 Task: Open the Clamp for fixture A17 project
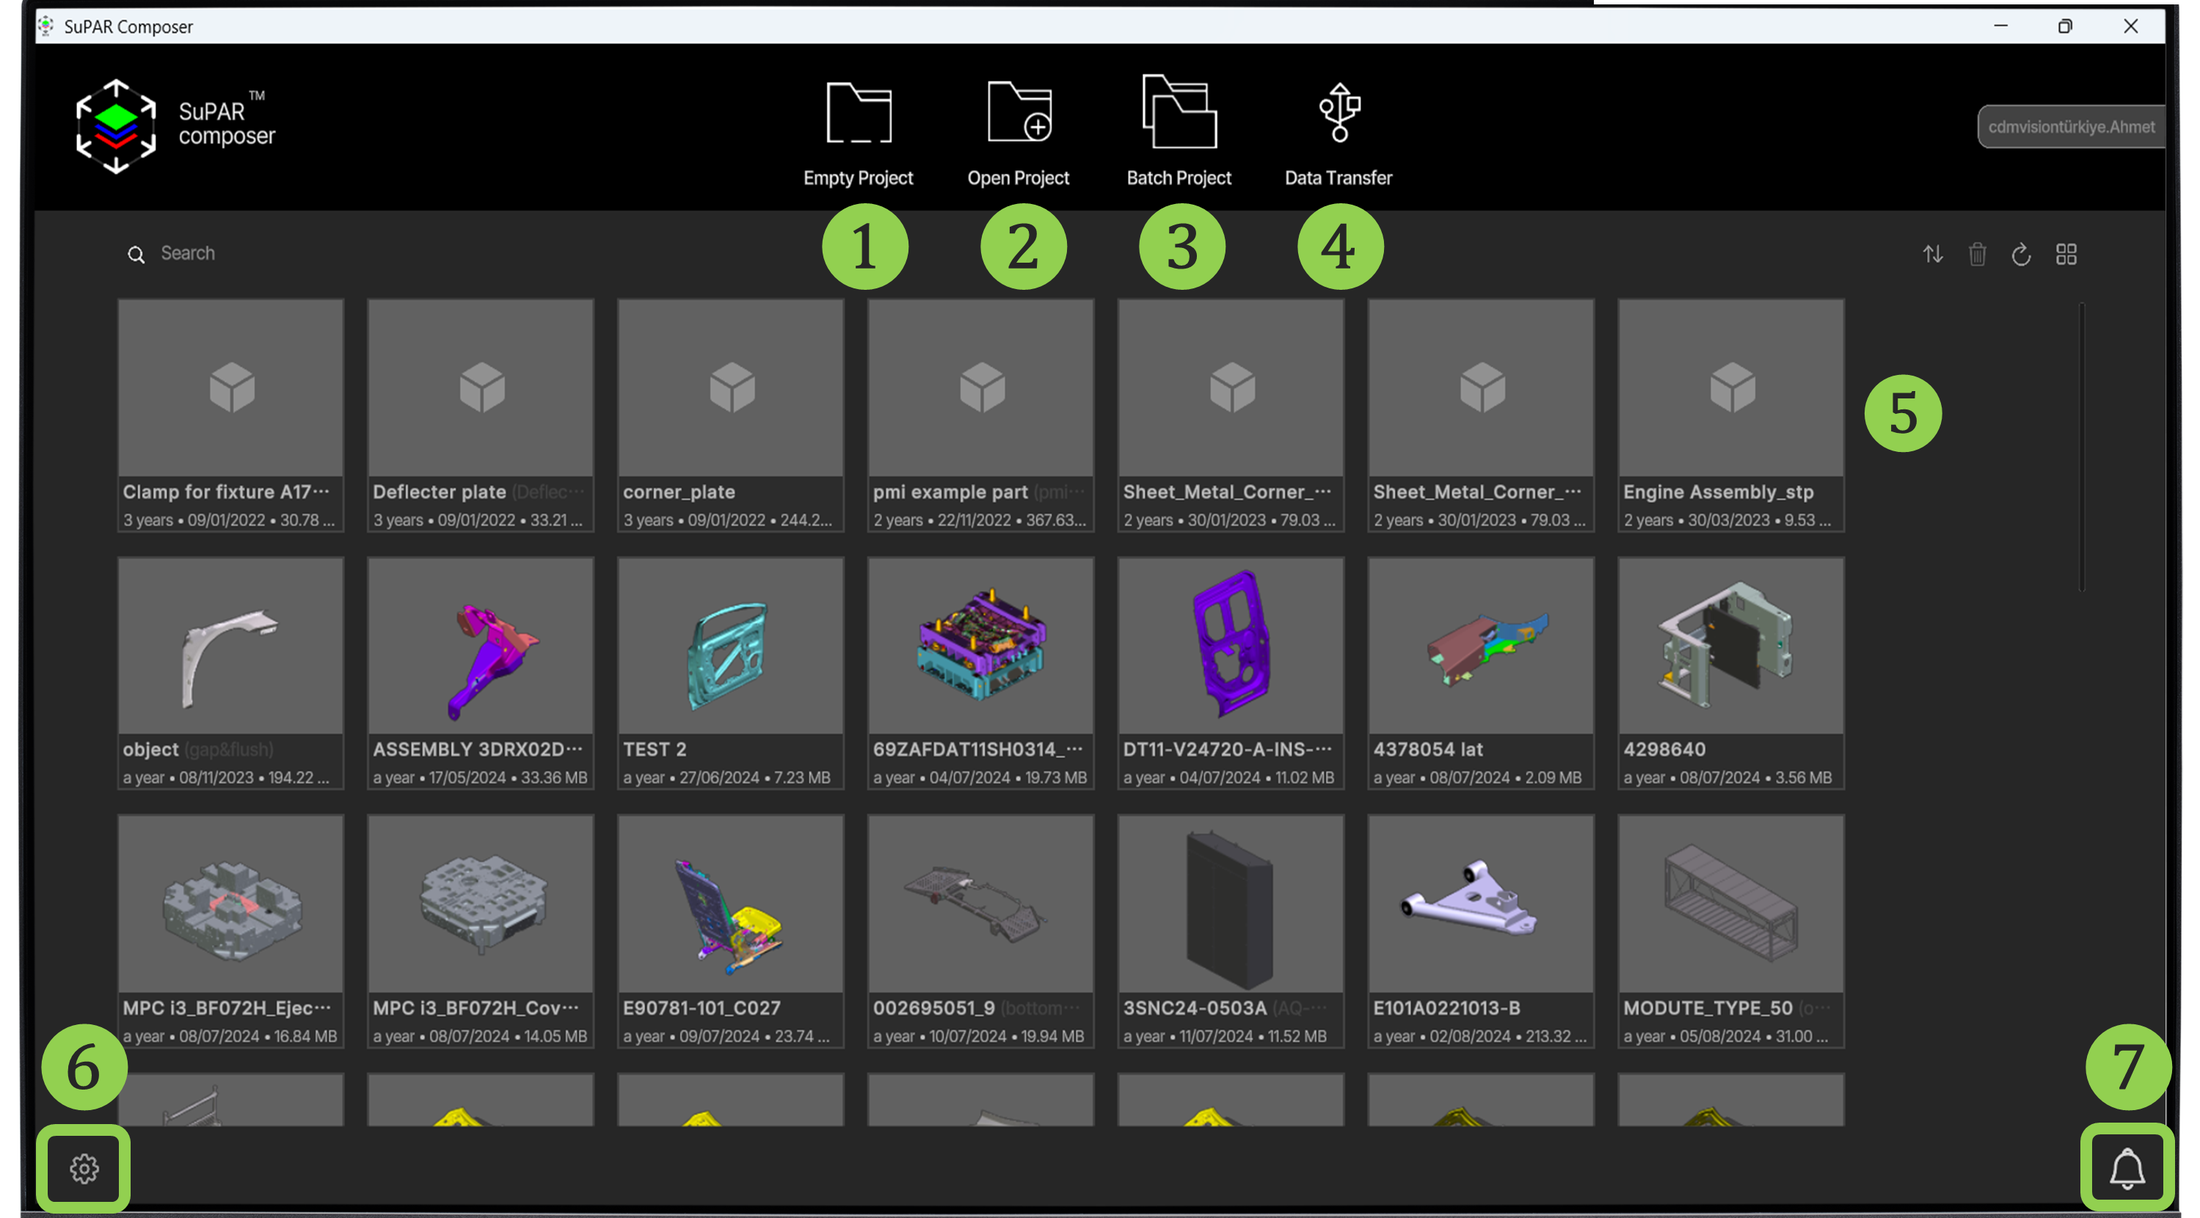coord(231,415)
